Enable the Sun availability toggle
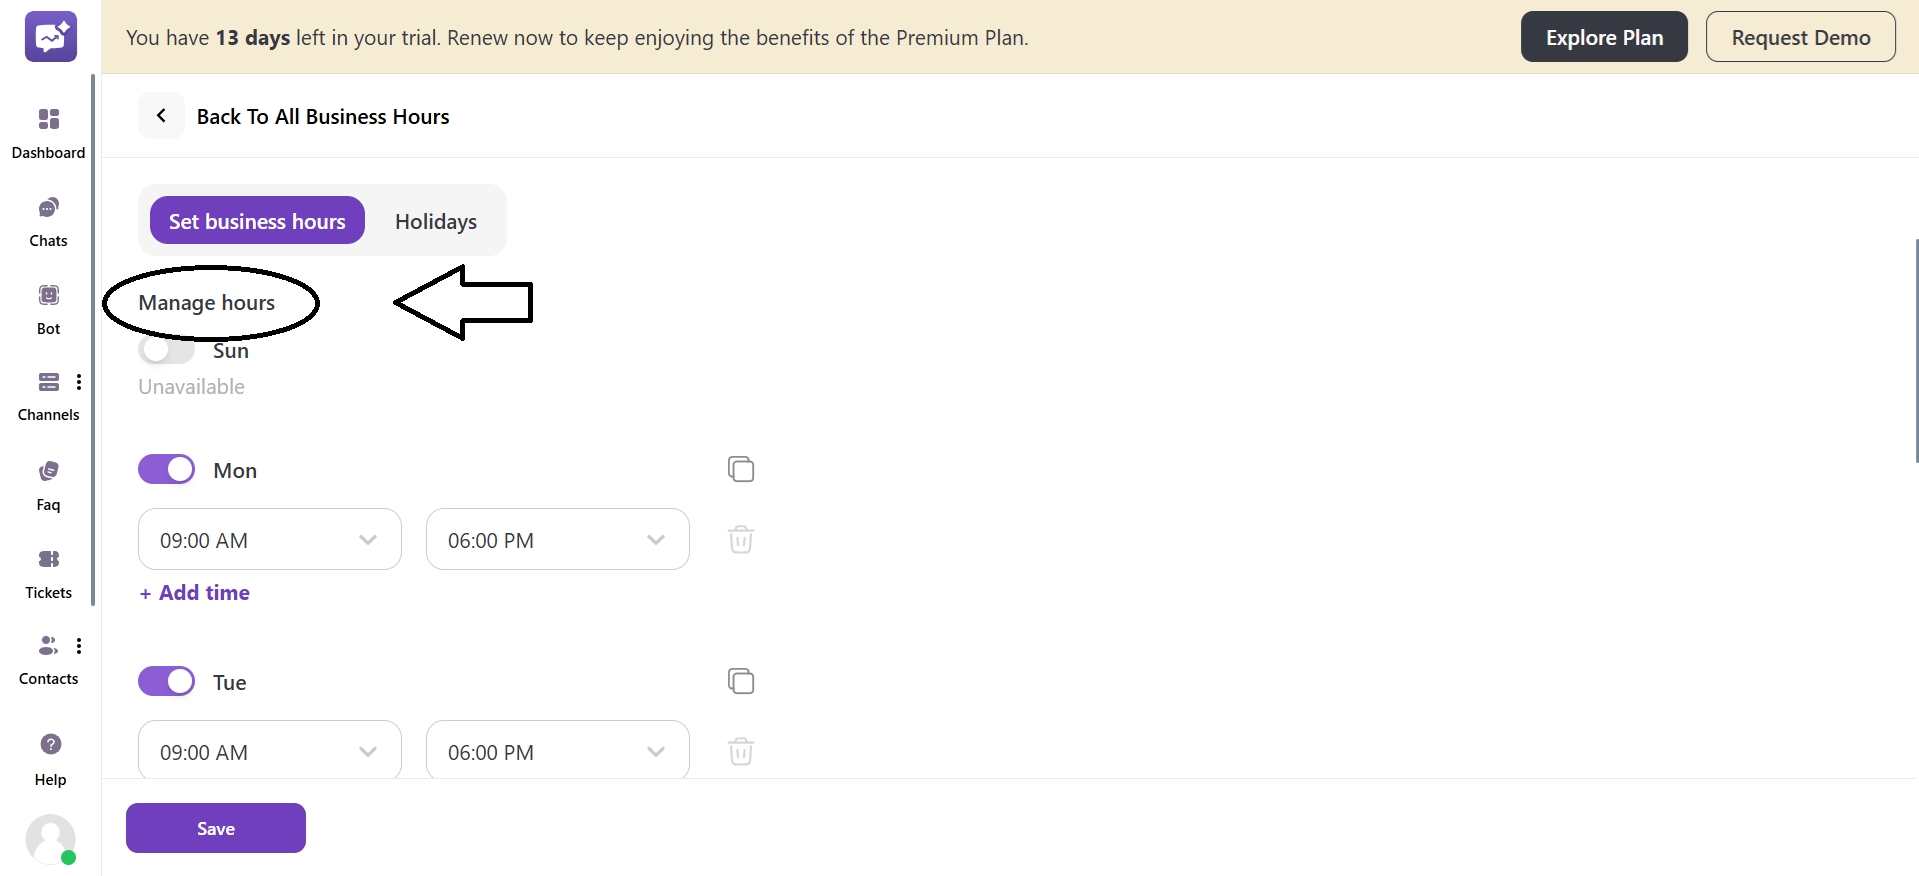This screenshot has height=876, width=1919. 166,351
